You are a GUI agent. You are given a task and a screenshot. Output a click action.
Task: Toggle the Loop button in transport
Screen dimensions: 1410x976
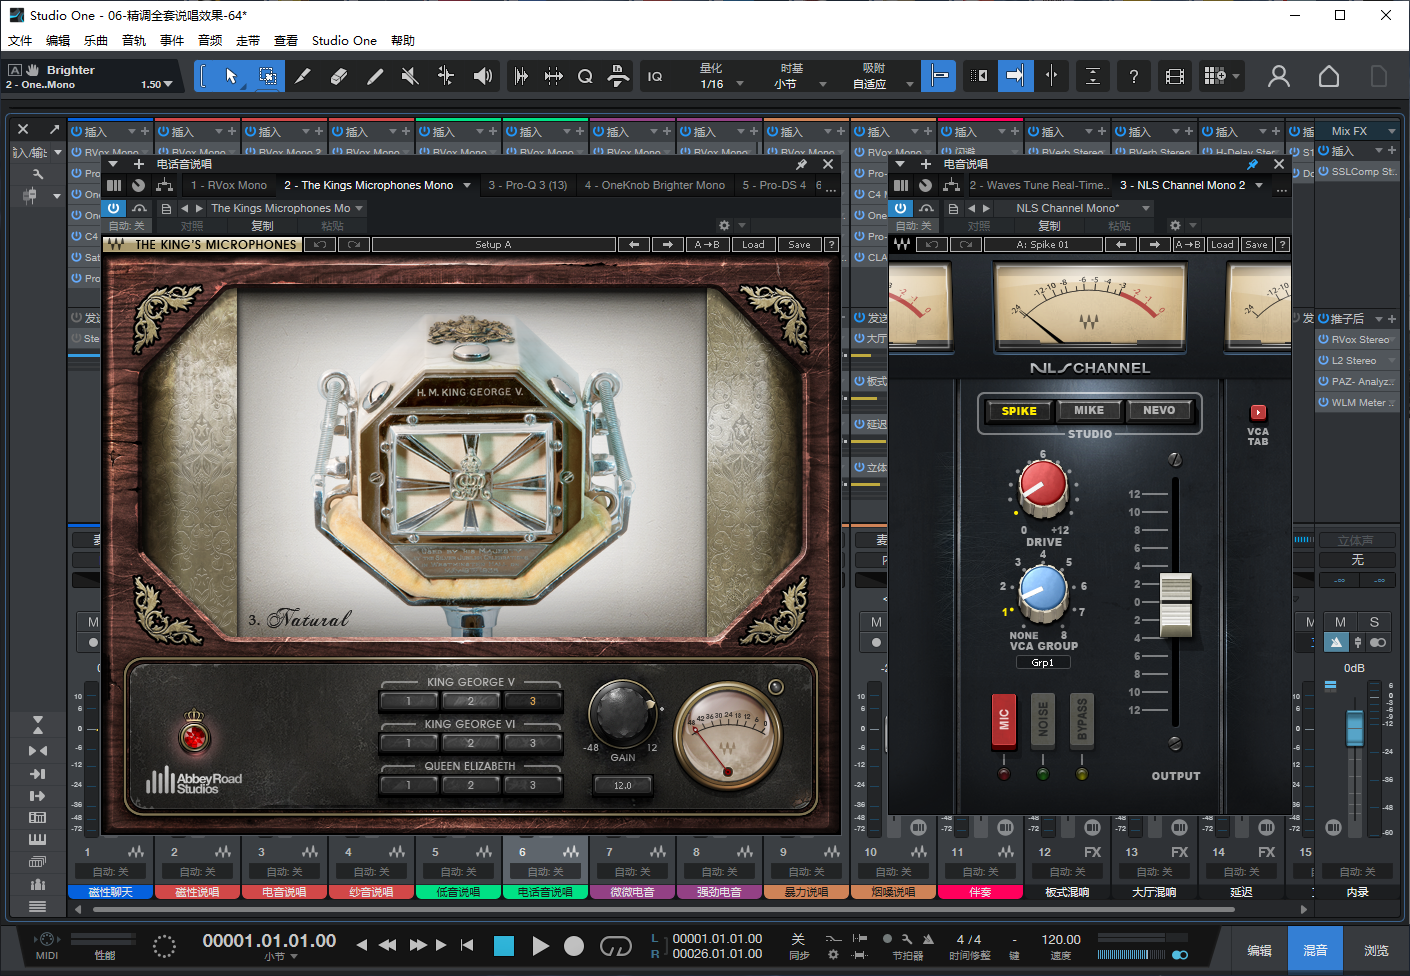(615, 946)
